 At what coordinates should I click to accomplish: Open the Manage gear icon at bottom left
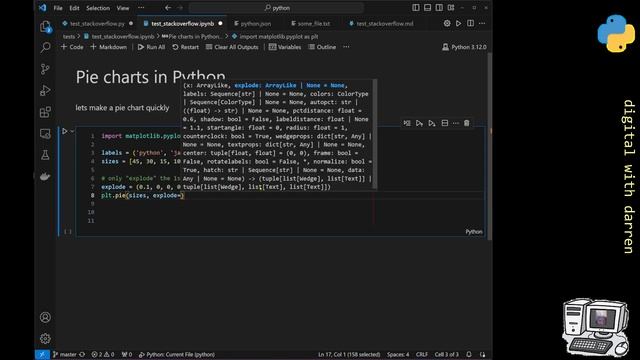coord(45,338)
